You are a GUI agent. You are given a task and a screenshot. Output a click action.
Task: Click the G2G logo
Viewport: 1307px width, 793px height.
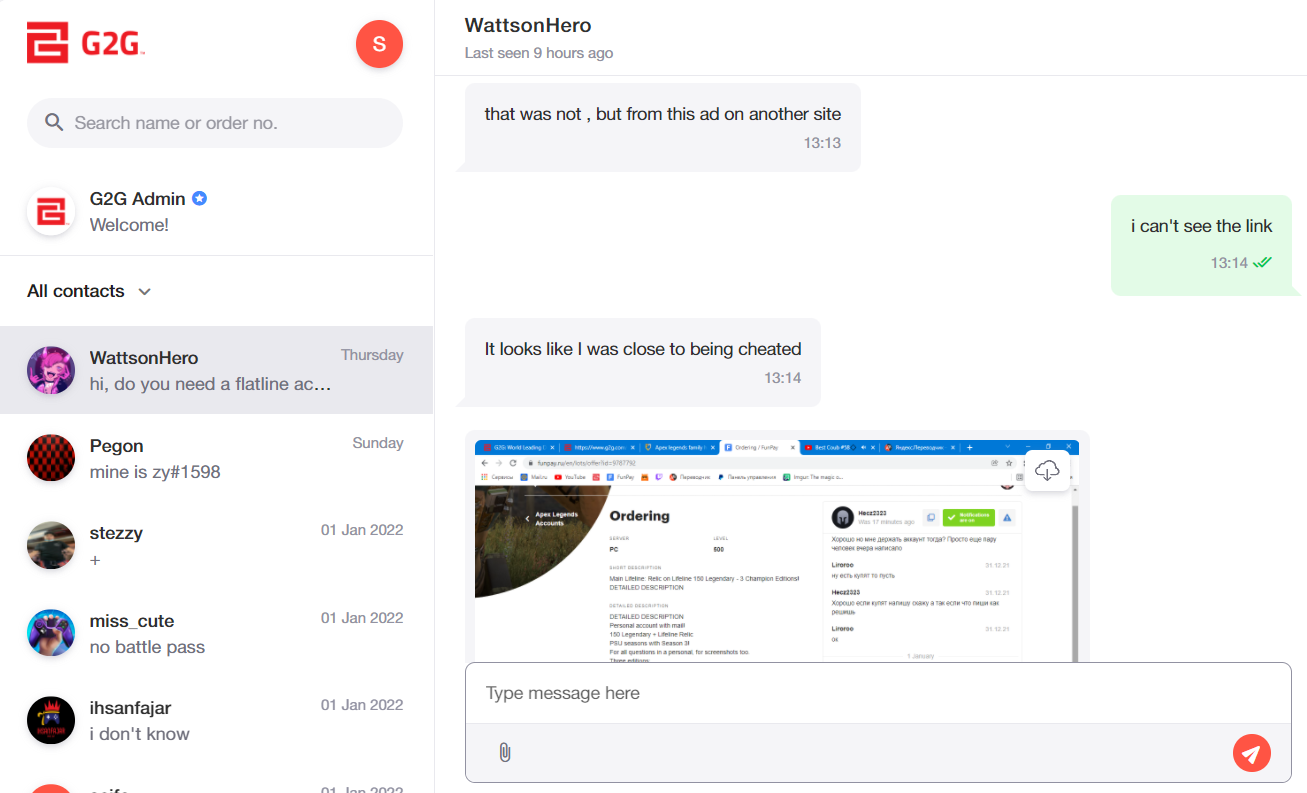(x=86, y=43)
